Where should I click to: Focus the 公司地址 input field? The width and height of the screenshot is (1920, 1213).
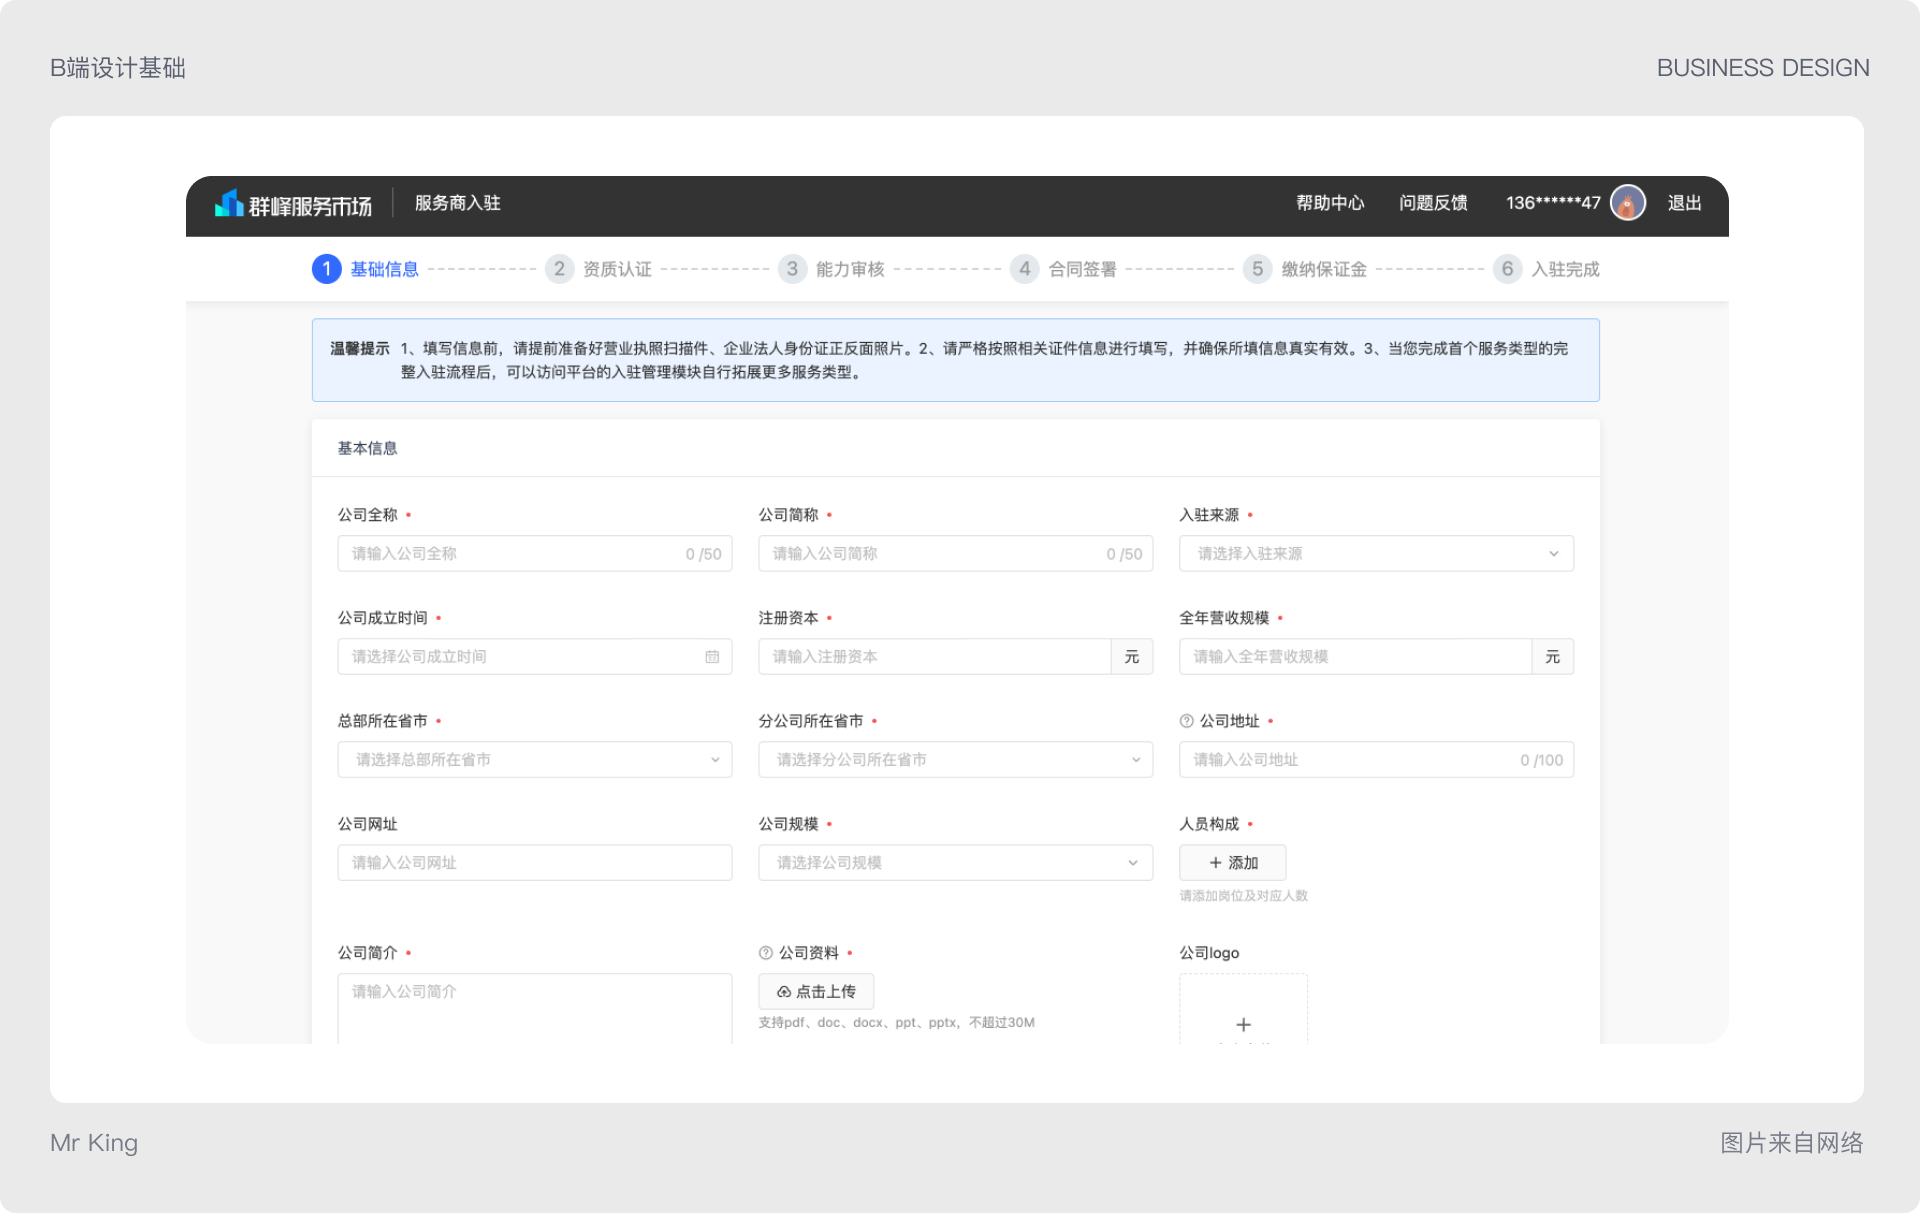tap(1376, 760)
